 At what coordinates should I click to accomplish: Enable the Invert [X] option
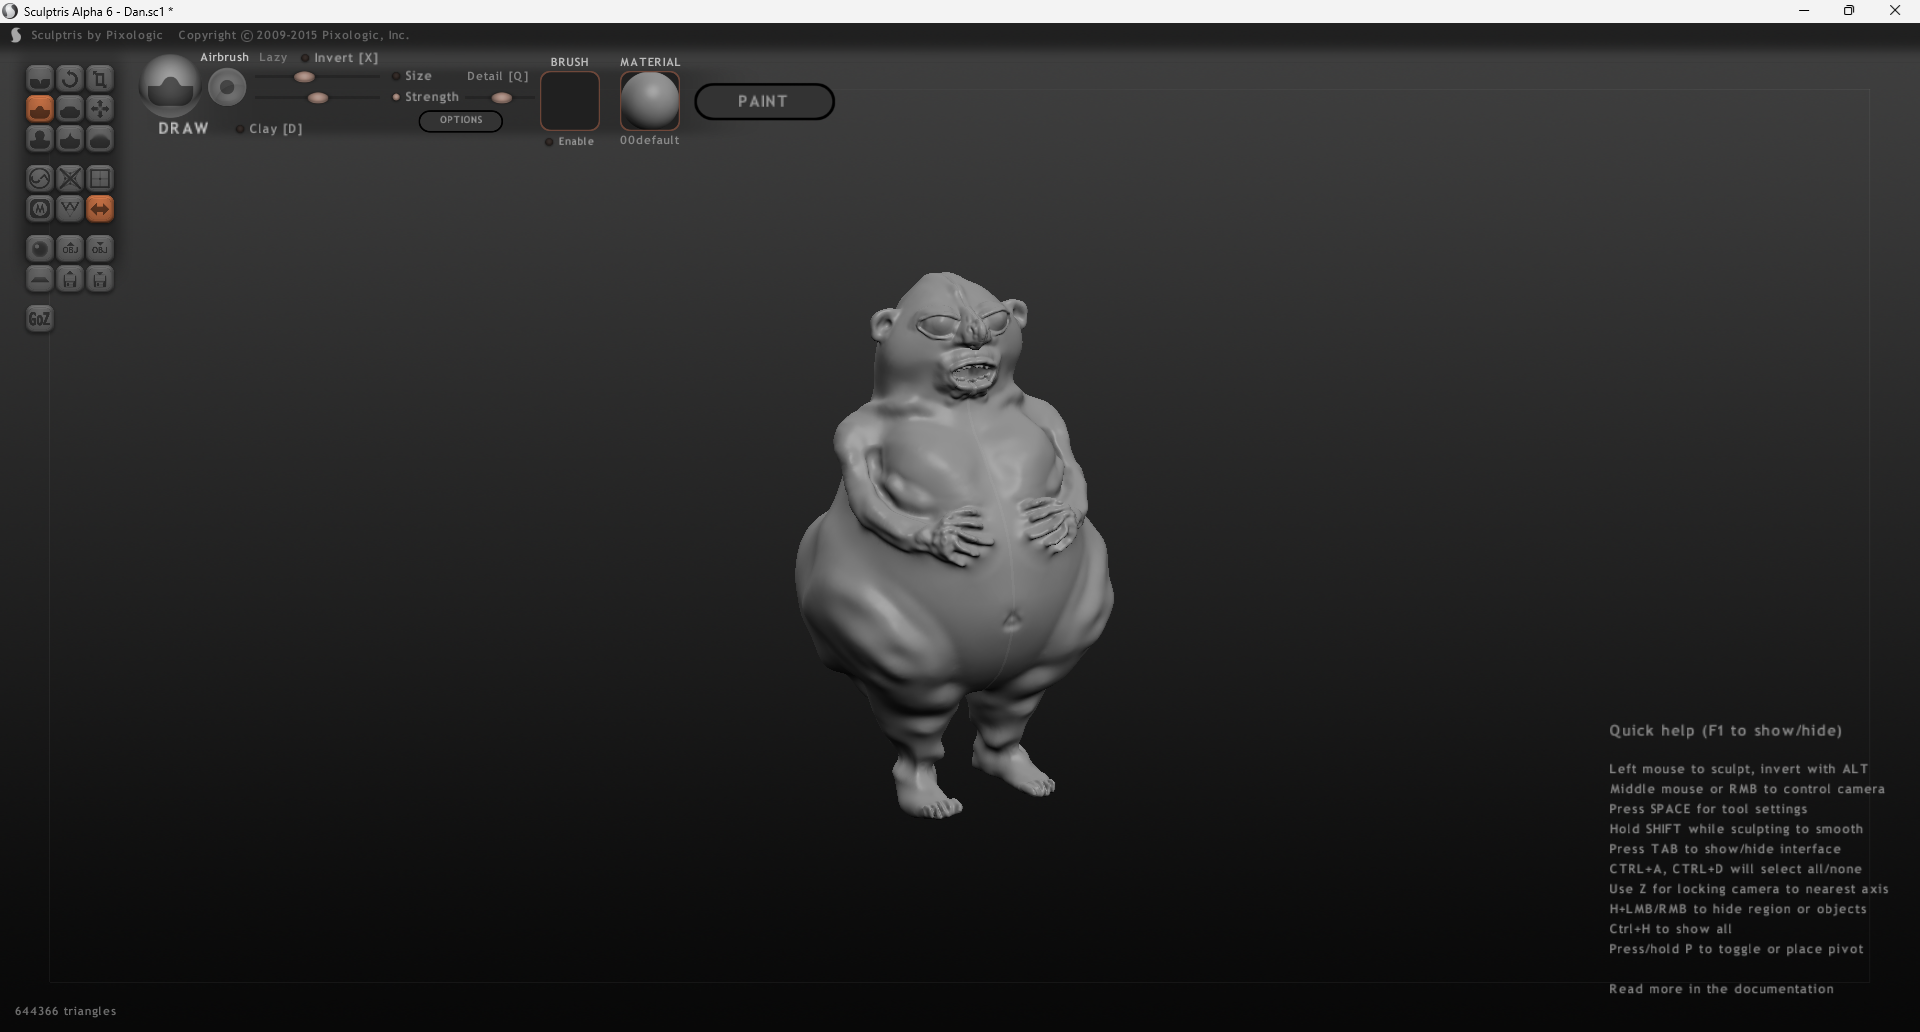pyautogui.click(x=340, y=58)
